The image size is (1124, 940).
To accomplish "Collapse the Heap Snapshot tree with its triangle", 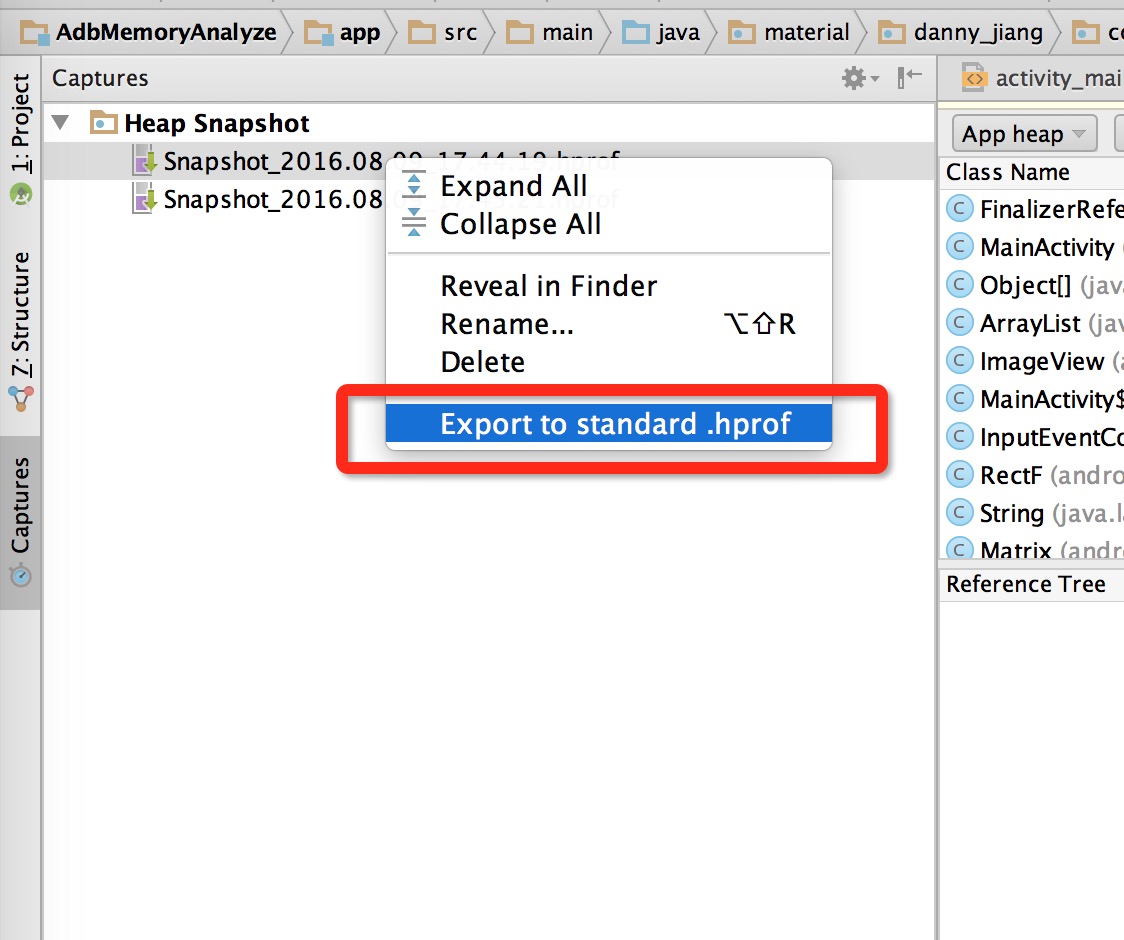I will coord(62,122).
